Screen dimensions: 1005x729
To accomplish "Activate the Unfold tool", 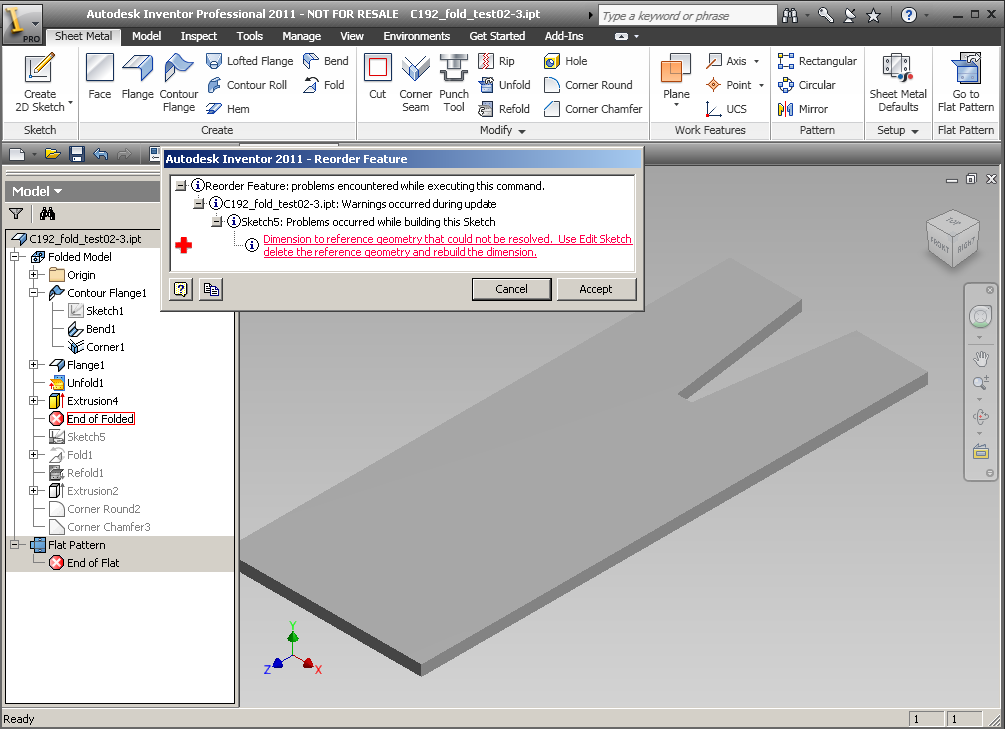I will [x=505, y=85].
